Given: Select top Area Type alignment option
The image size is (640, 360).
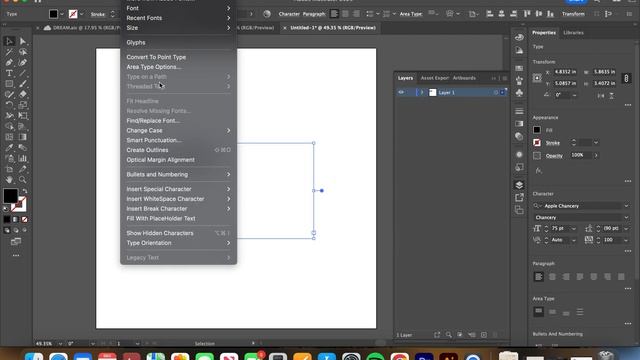Looking at the screenshot, I should point(538,312).
